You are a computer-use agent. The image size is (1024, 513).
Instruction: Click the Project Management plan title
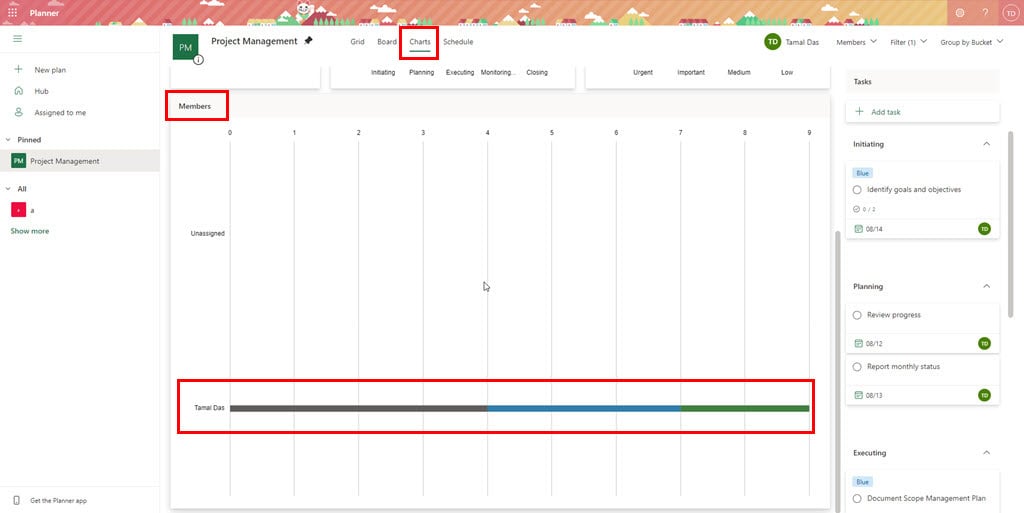click(254, 41)
